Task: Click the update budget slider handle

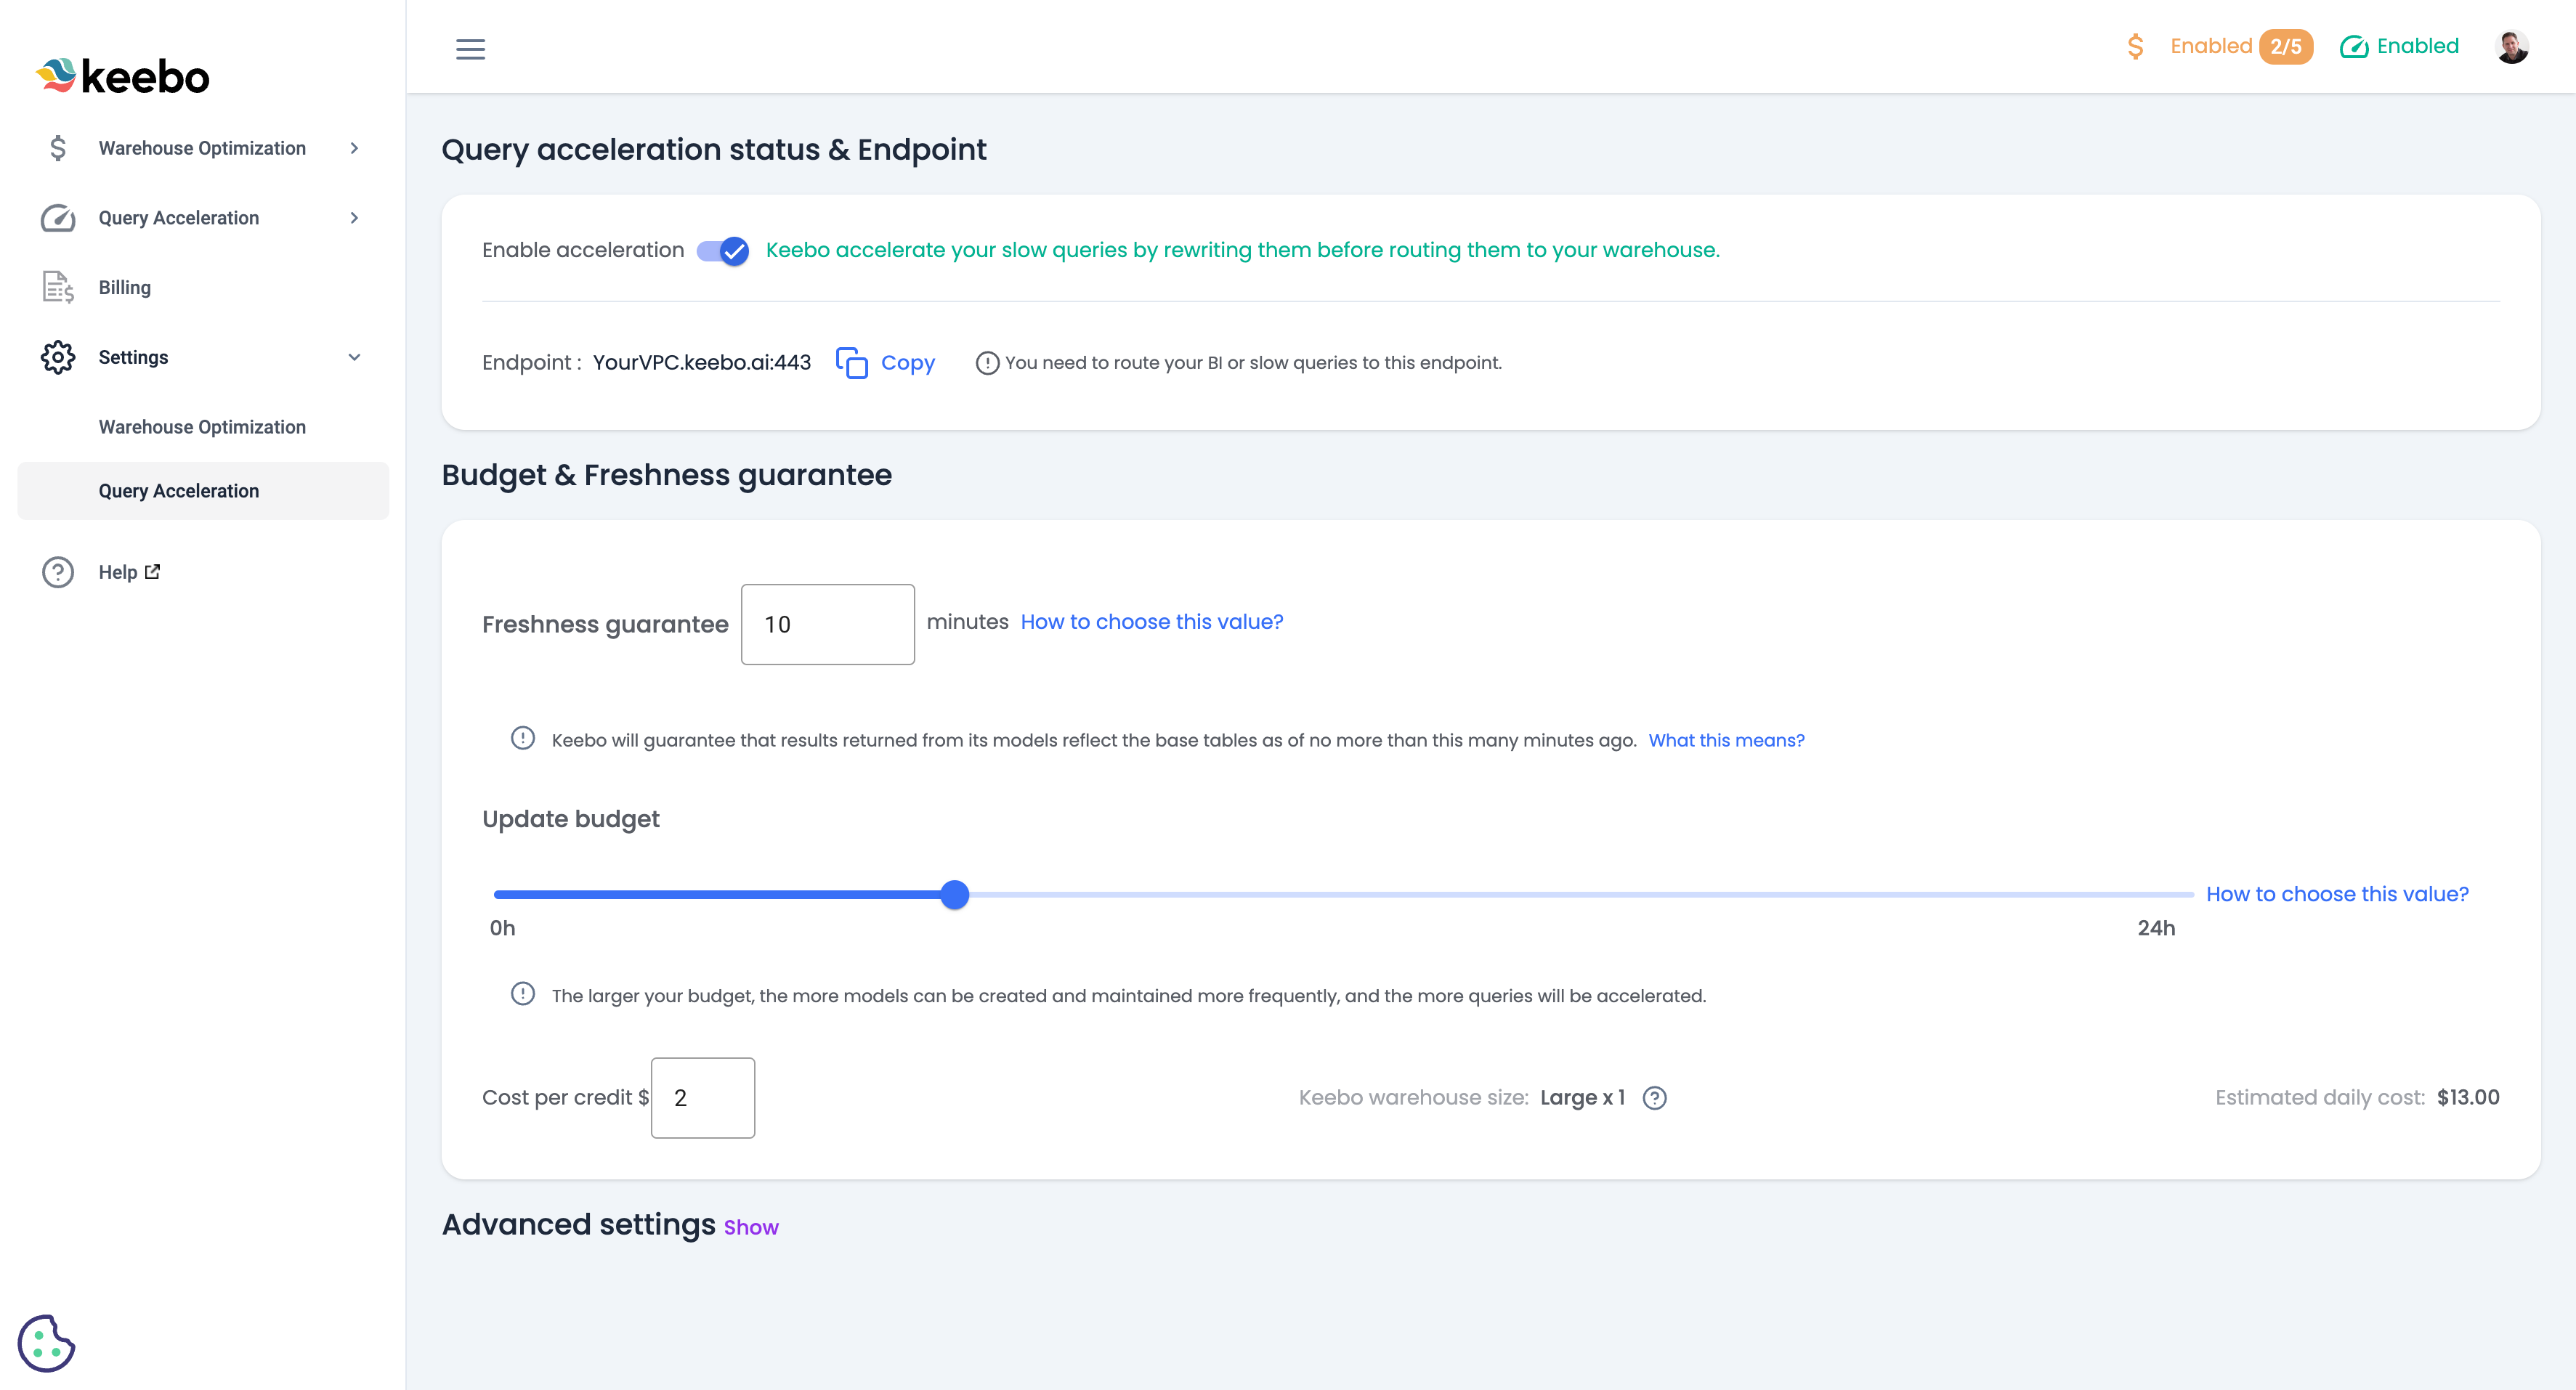Action: coord(955,894)
